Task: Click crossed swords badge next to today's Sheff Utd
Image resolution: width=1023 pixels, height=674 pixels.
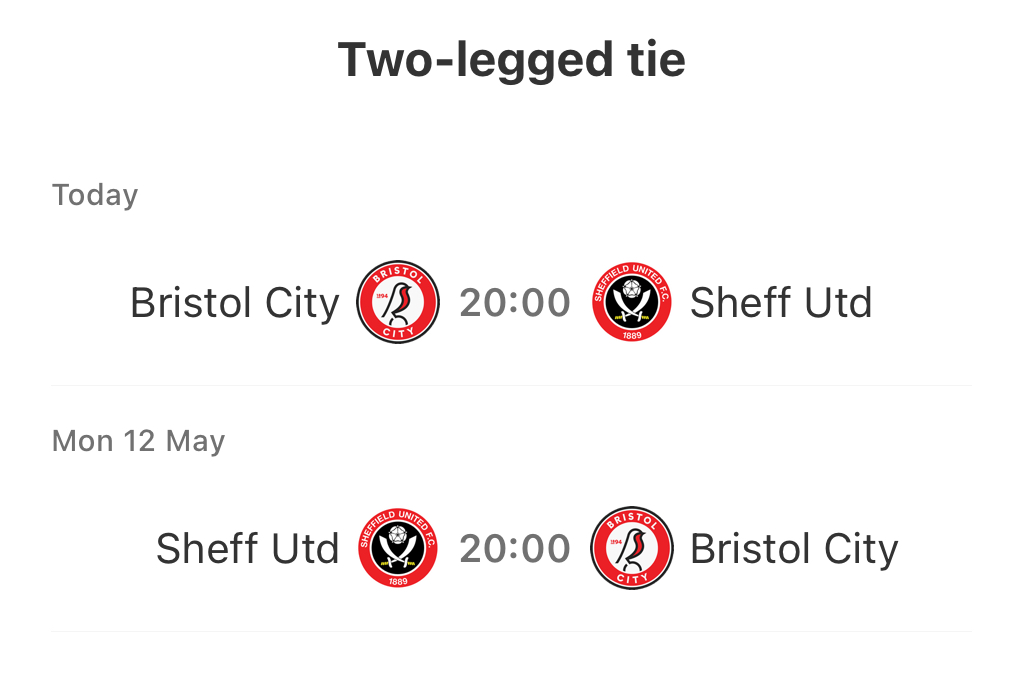Action: 632,302
